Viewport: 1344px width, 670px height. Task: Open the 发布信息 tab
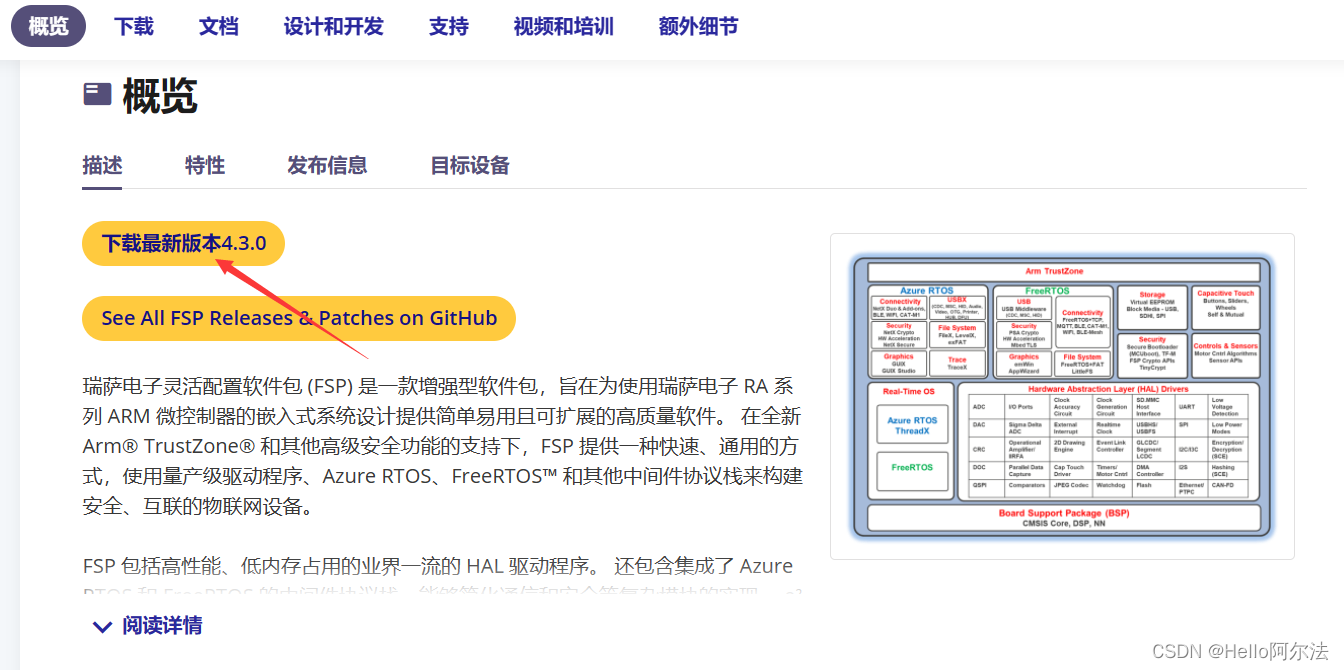(x=327, y=165)
